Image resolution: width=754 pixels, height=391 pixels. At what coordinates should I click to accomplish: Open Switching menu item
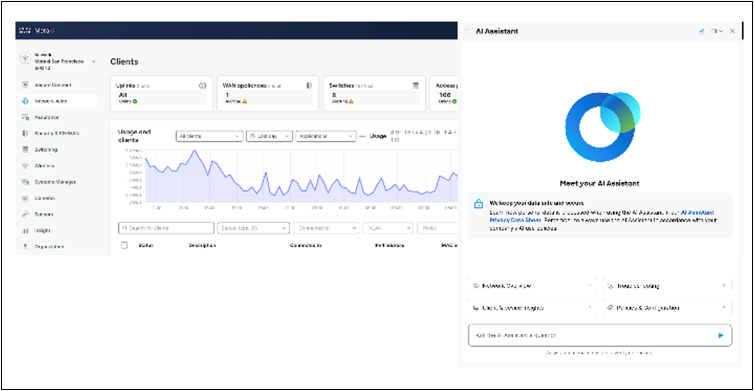(58, 150)
